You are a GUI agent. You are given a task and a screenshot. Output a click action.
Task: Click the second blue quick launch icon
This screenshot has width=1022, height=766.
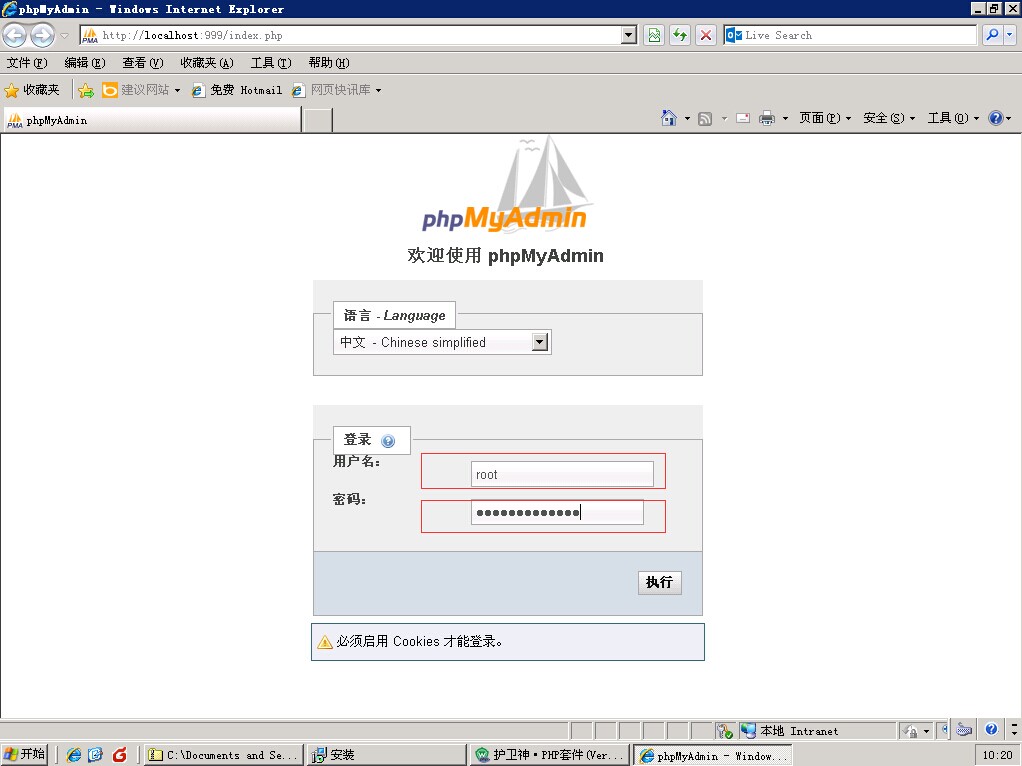click(96, 755)
